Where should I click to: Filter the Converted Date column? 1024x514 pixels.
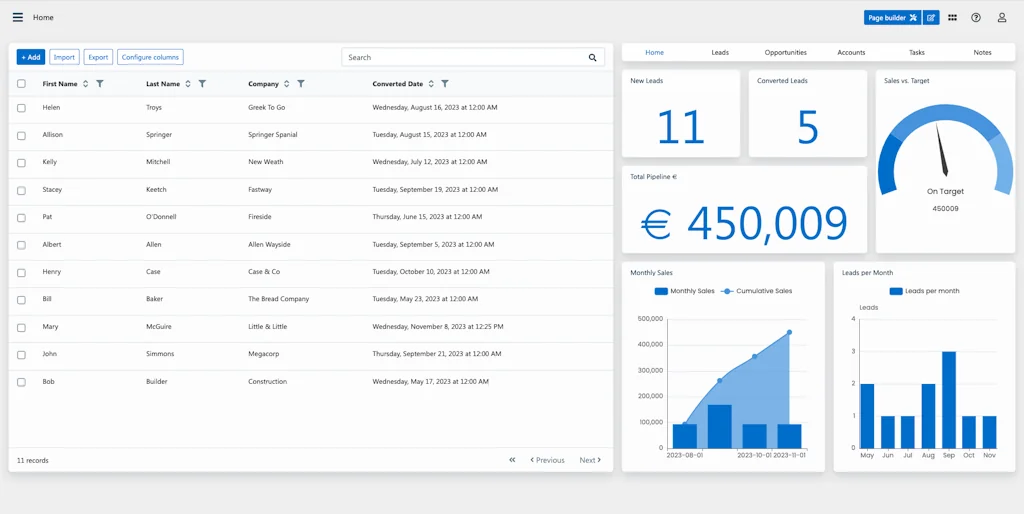point(445,84)
